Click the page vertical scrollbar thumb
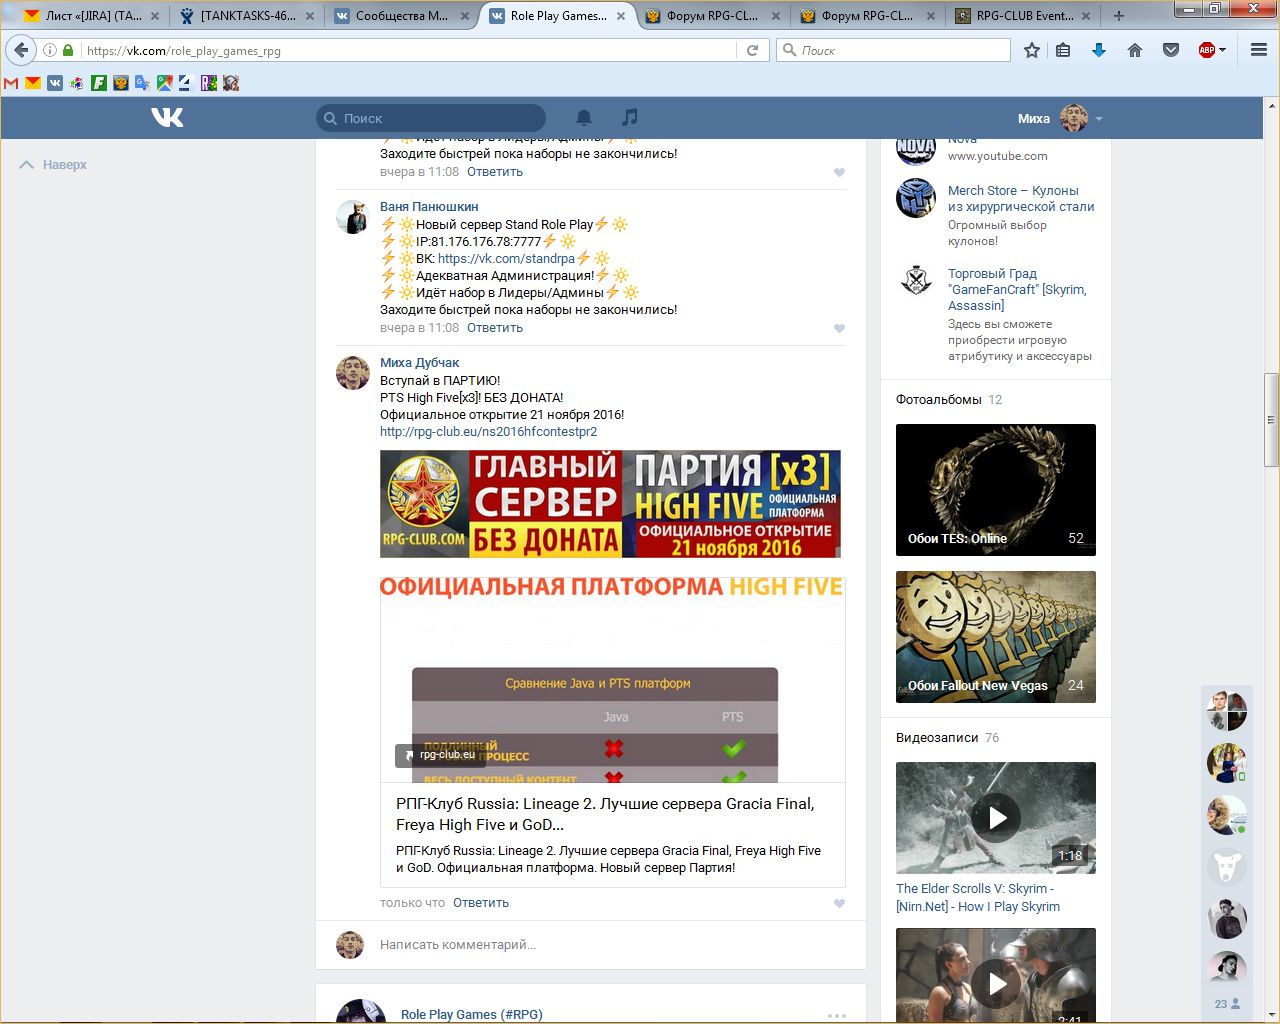The image size is (1280, 1024). [1271, 420]
